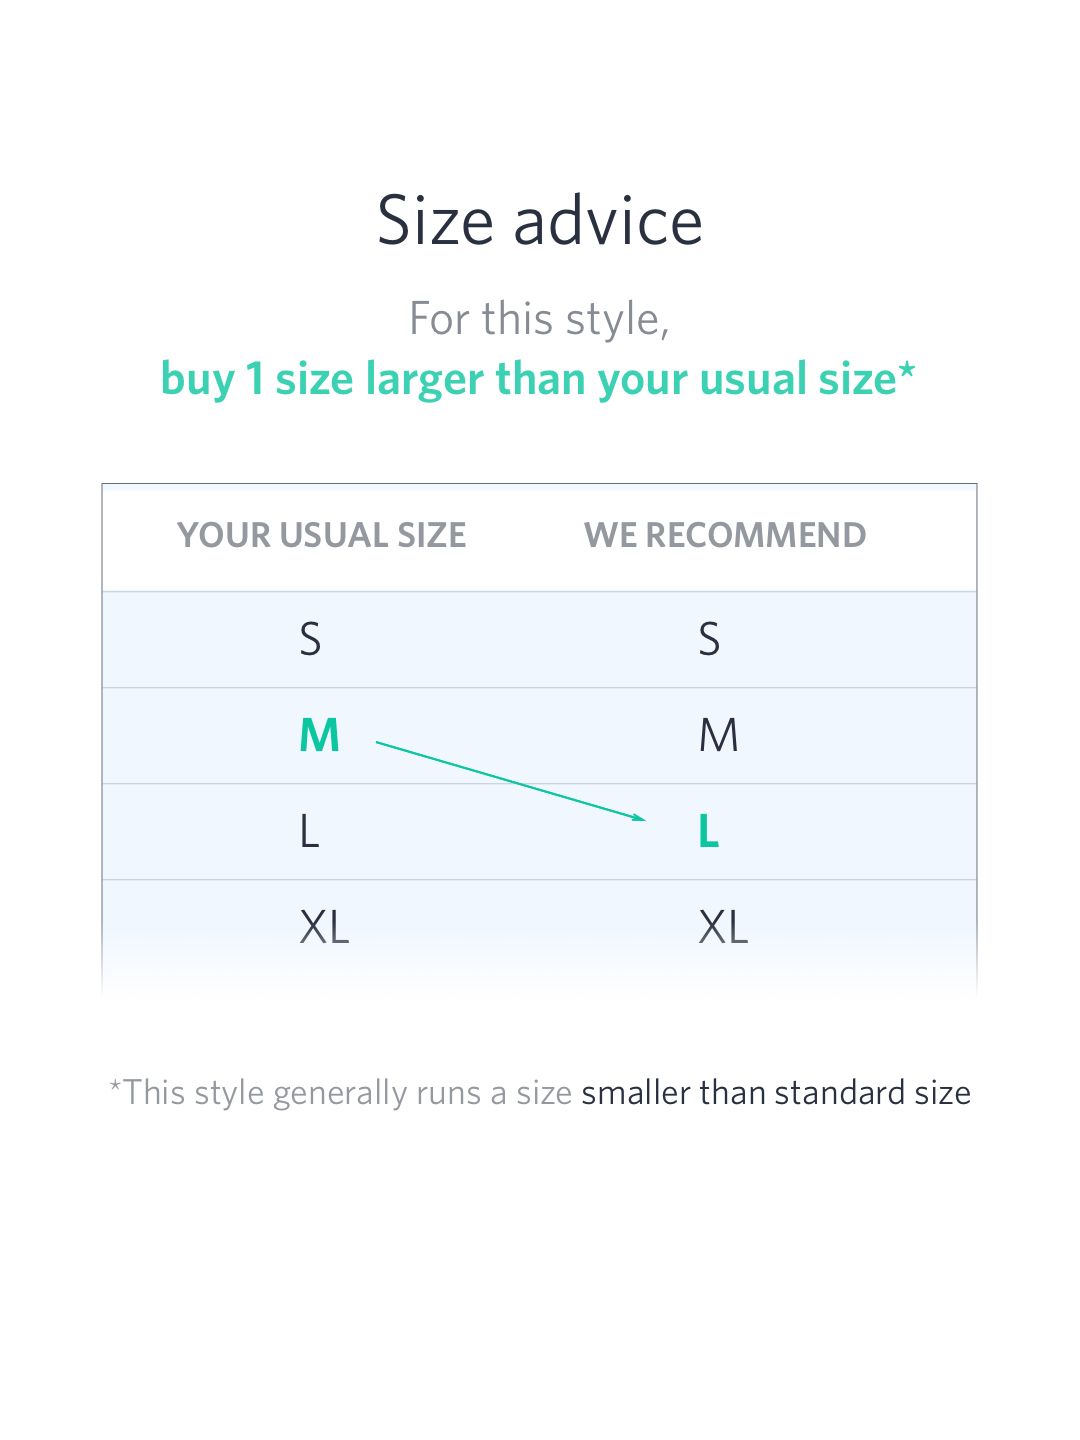Image resolution: width=1080 pixels, height=1440 pixels.
Task: Click the YOUR USUAL SIZE column header
Action: (322, 535)
